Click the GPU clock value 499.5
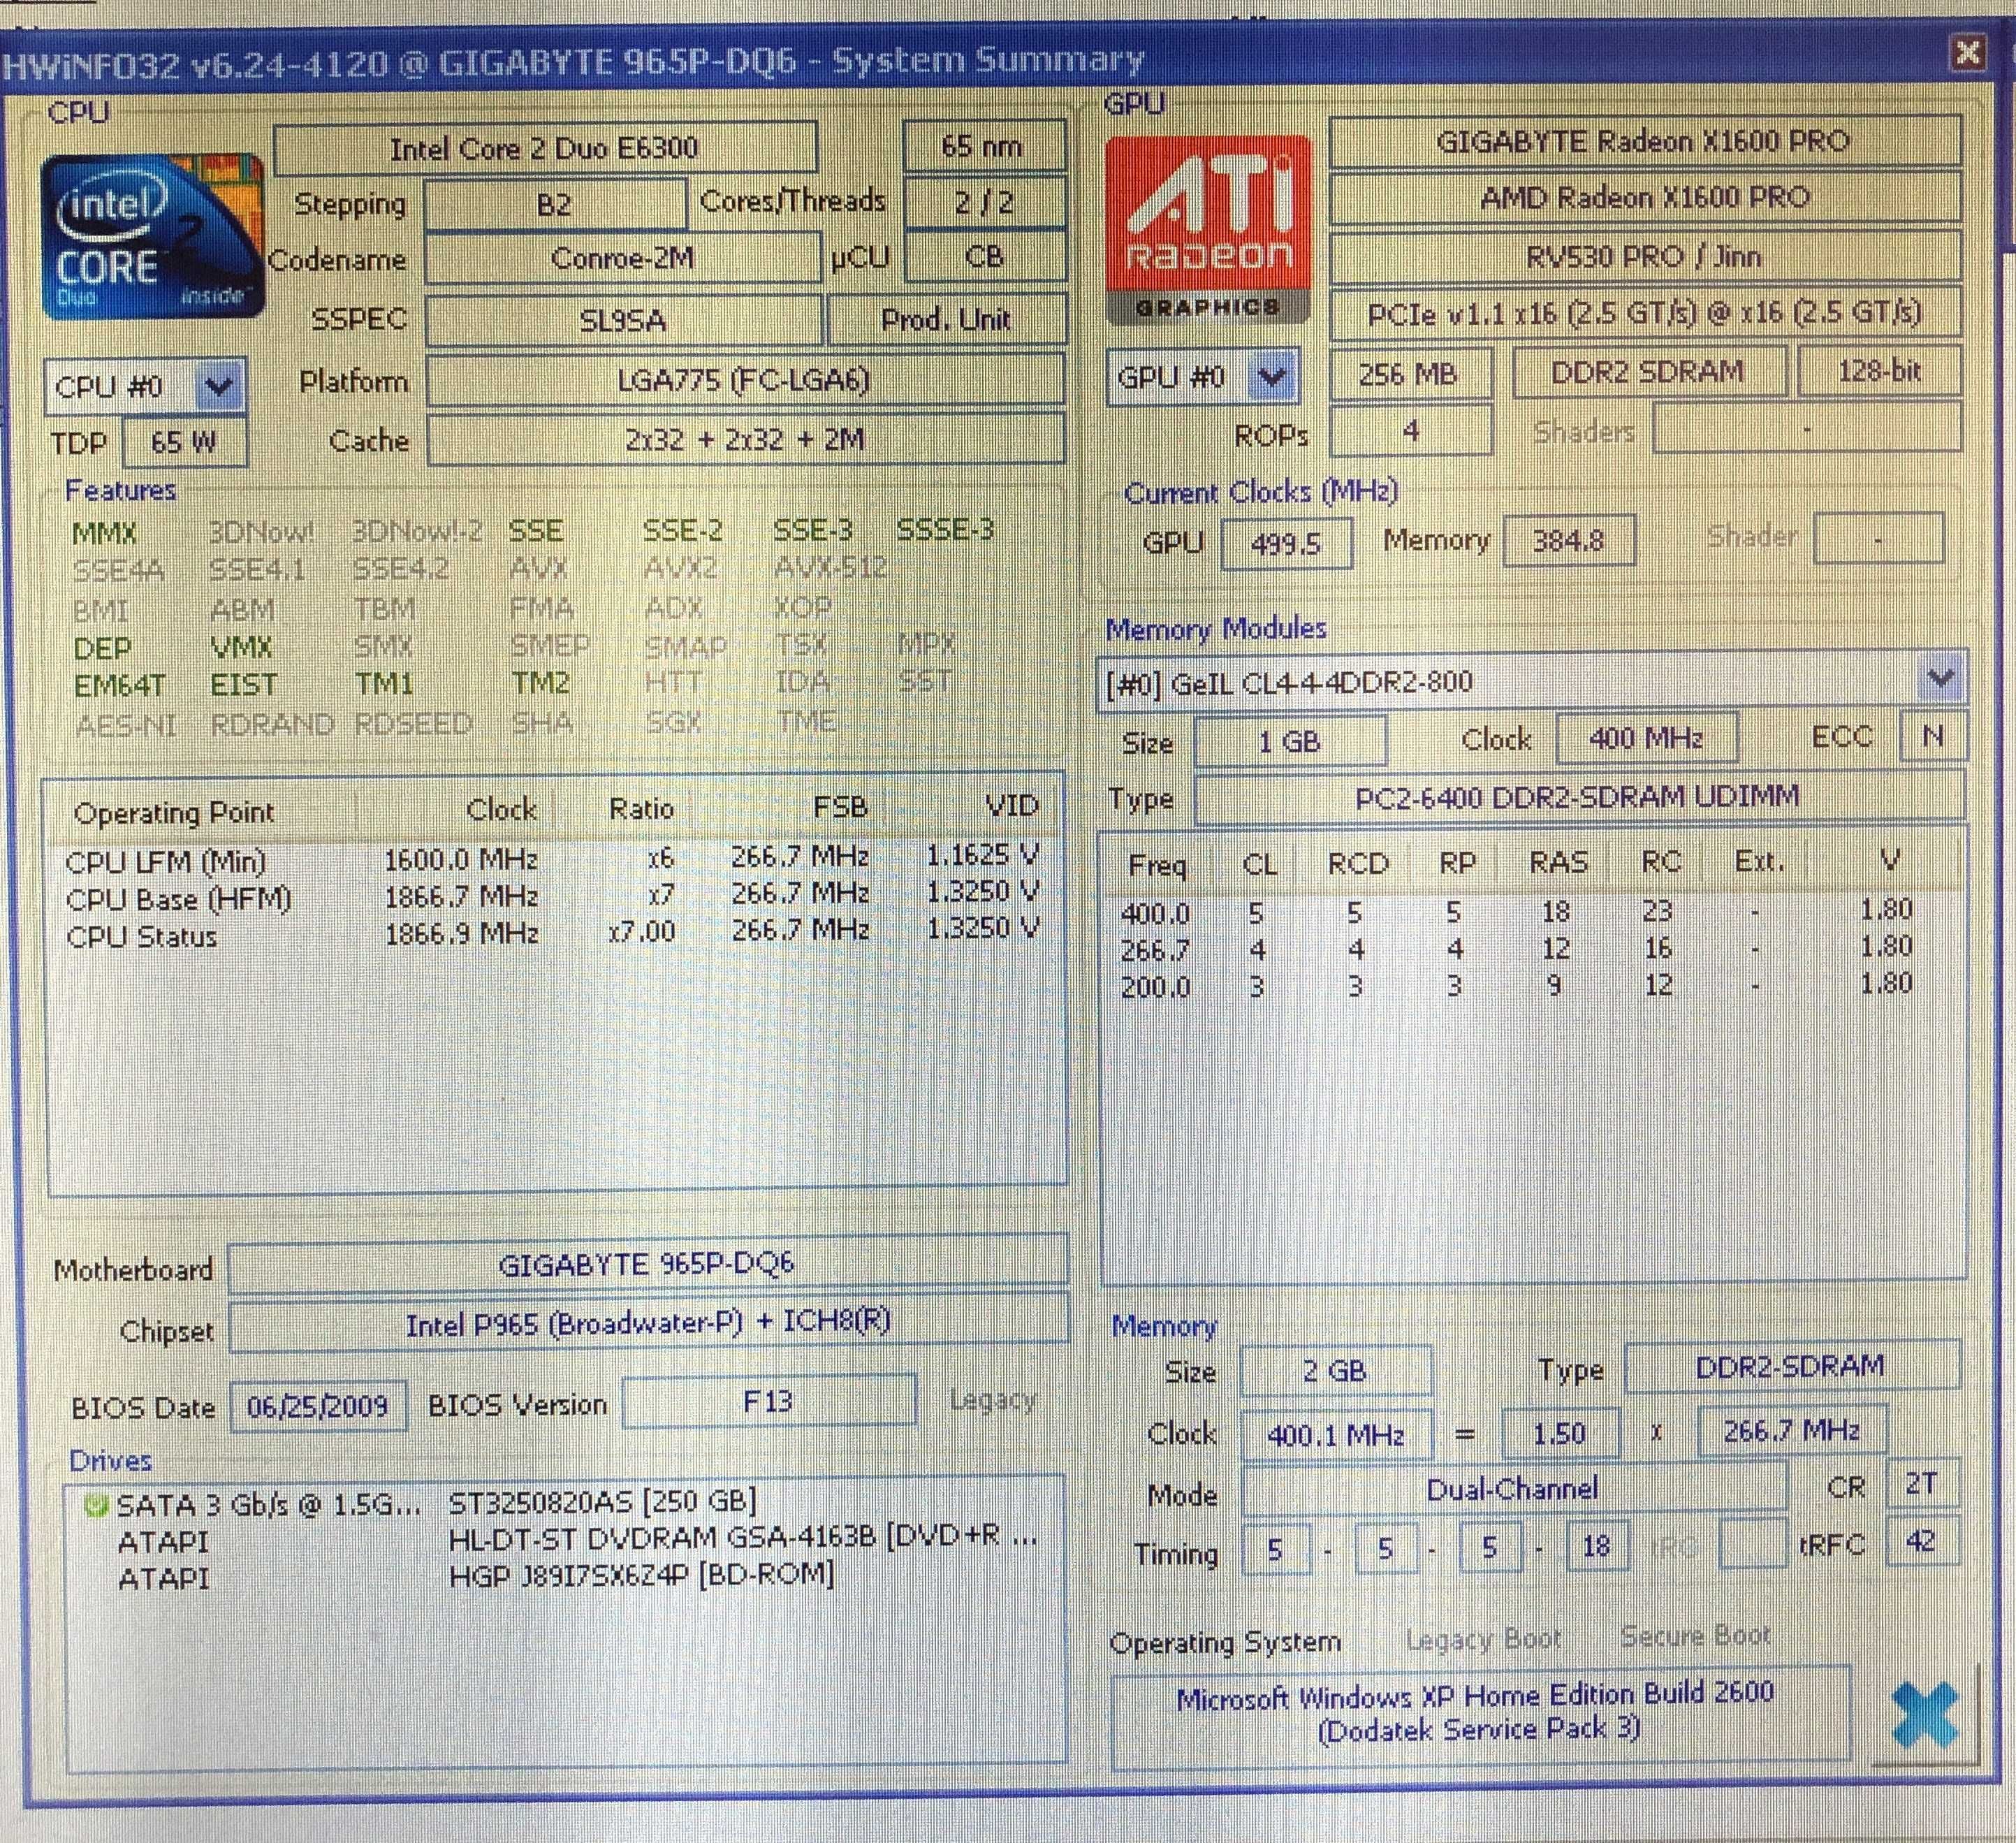 (x=1286, y=543)
